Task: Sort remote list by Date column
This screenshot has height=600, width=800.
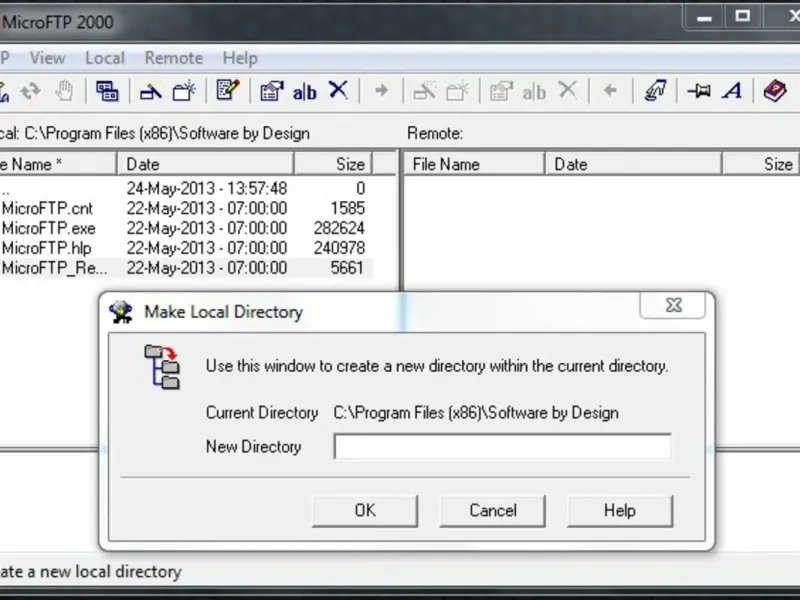Action: (634, 164)
